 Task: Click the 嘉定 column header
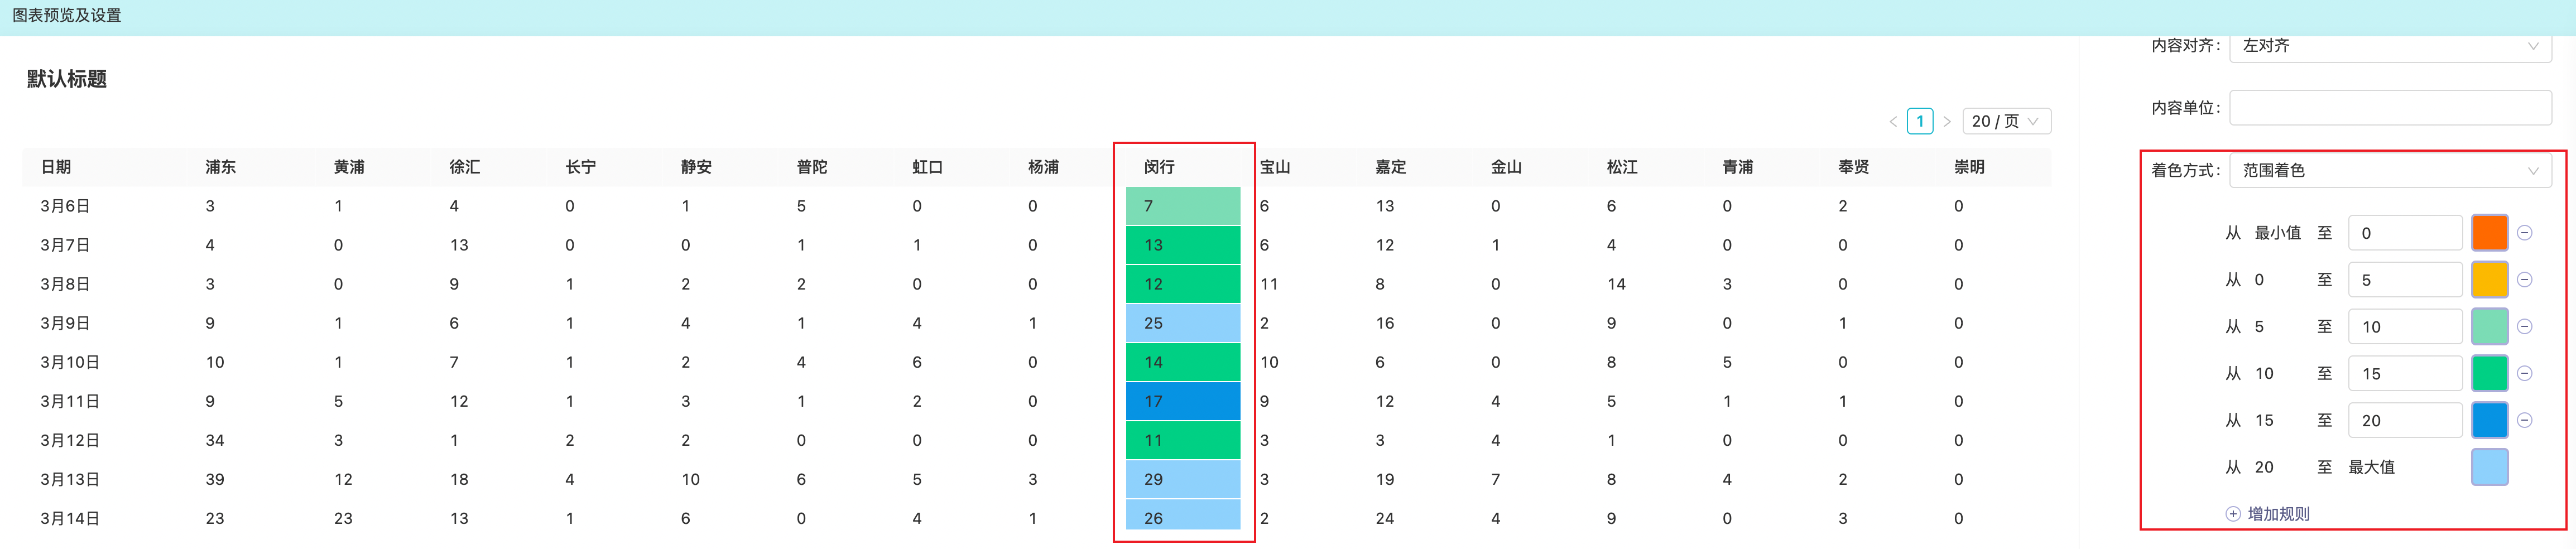tap(1391, 167)
